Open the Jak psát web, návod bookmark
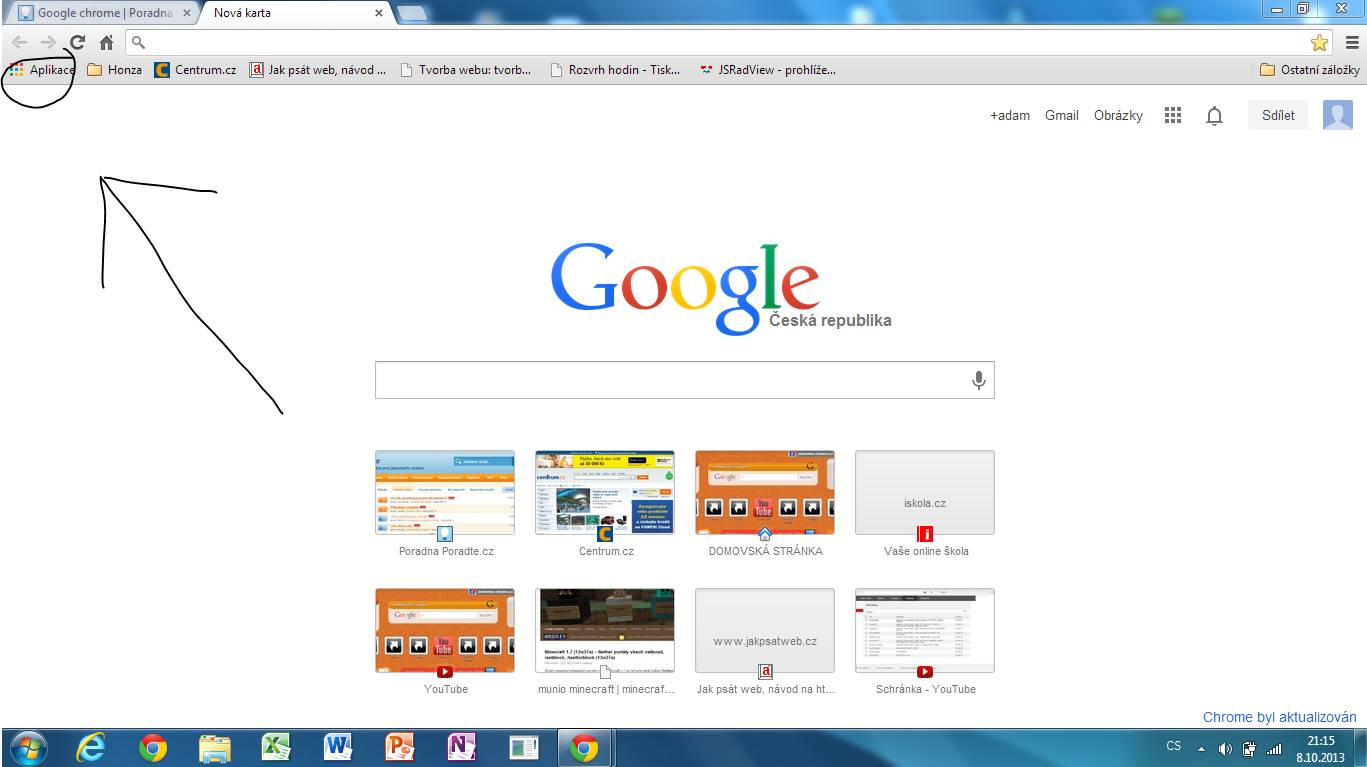Image resolution: width=1367 pixels, height=767 pixels. click(318, 70)
